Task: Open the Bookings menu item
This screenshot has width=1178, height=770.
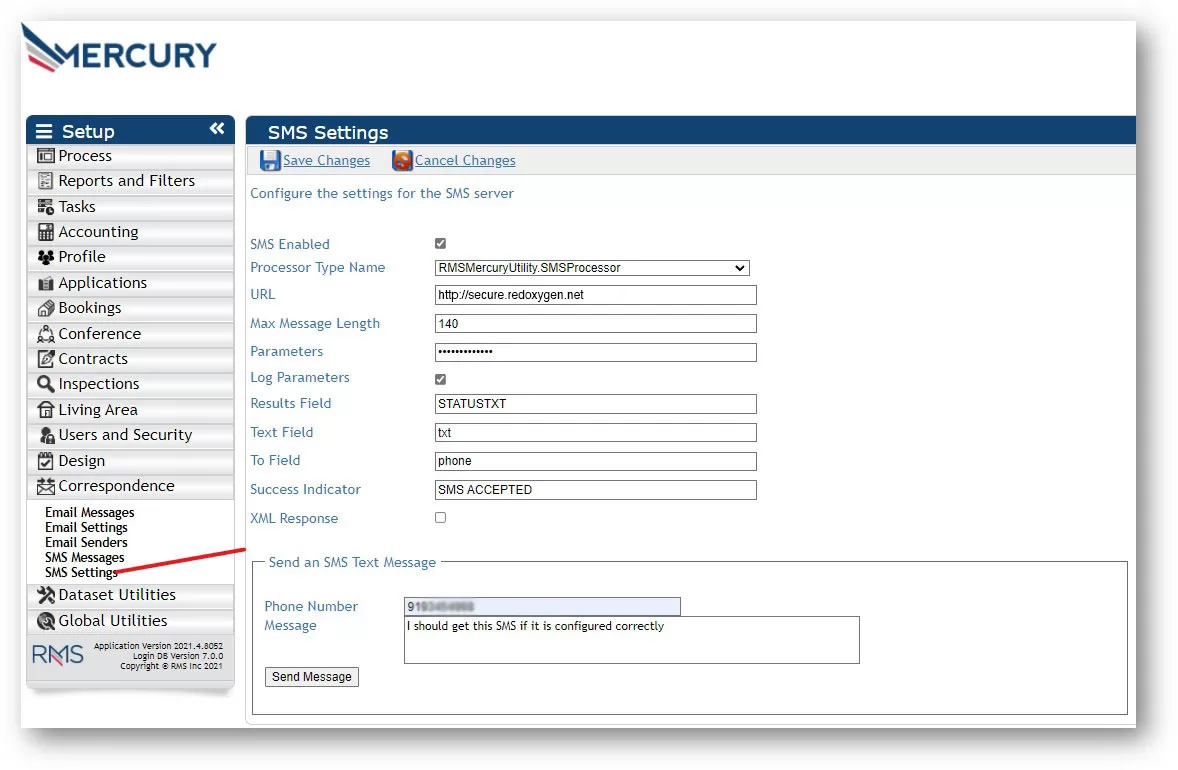Action: click(131, 308)
